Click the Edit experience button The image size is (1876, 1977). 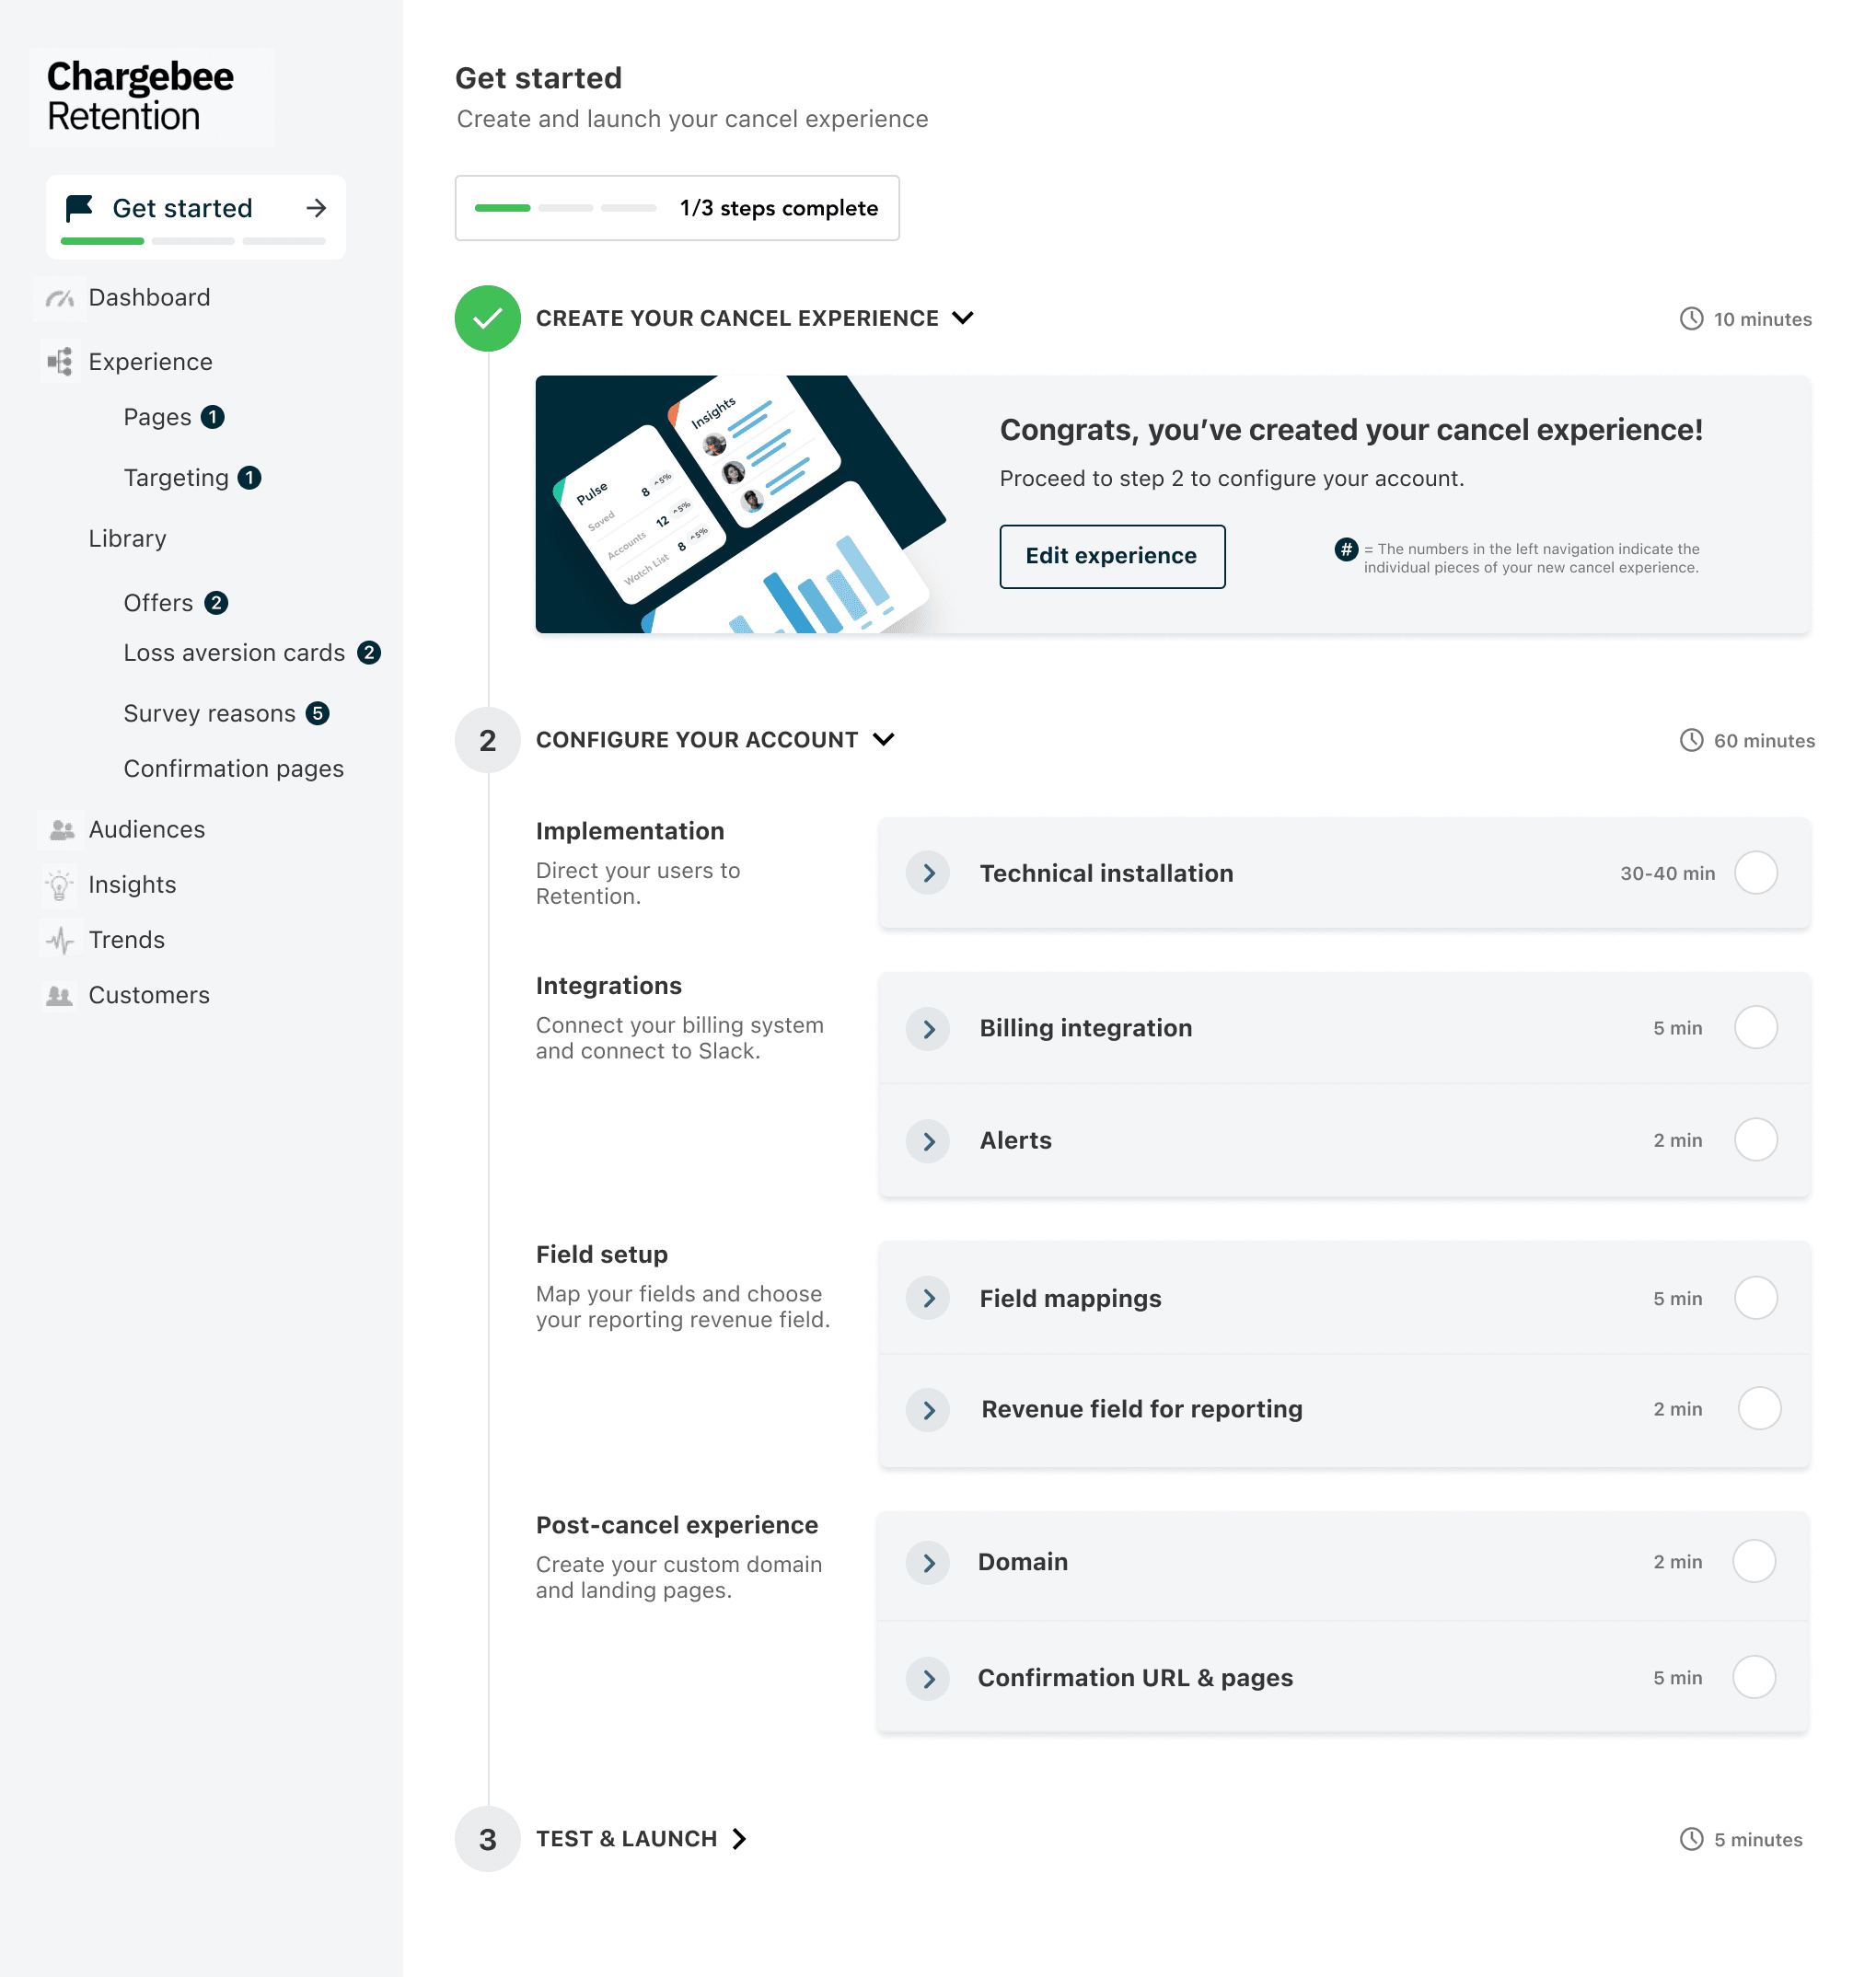[x=1111, y=556]
